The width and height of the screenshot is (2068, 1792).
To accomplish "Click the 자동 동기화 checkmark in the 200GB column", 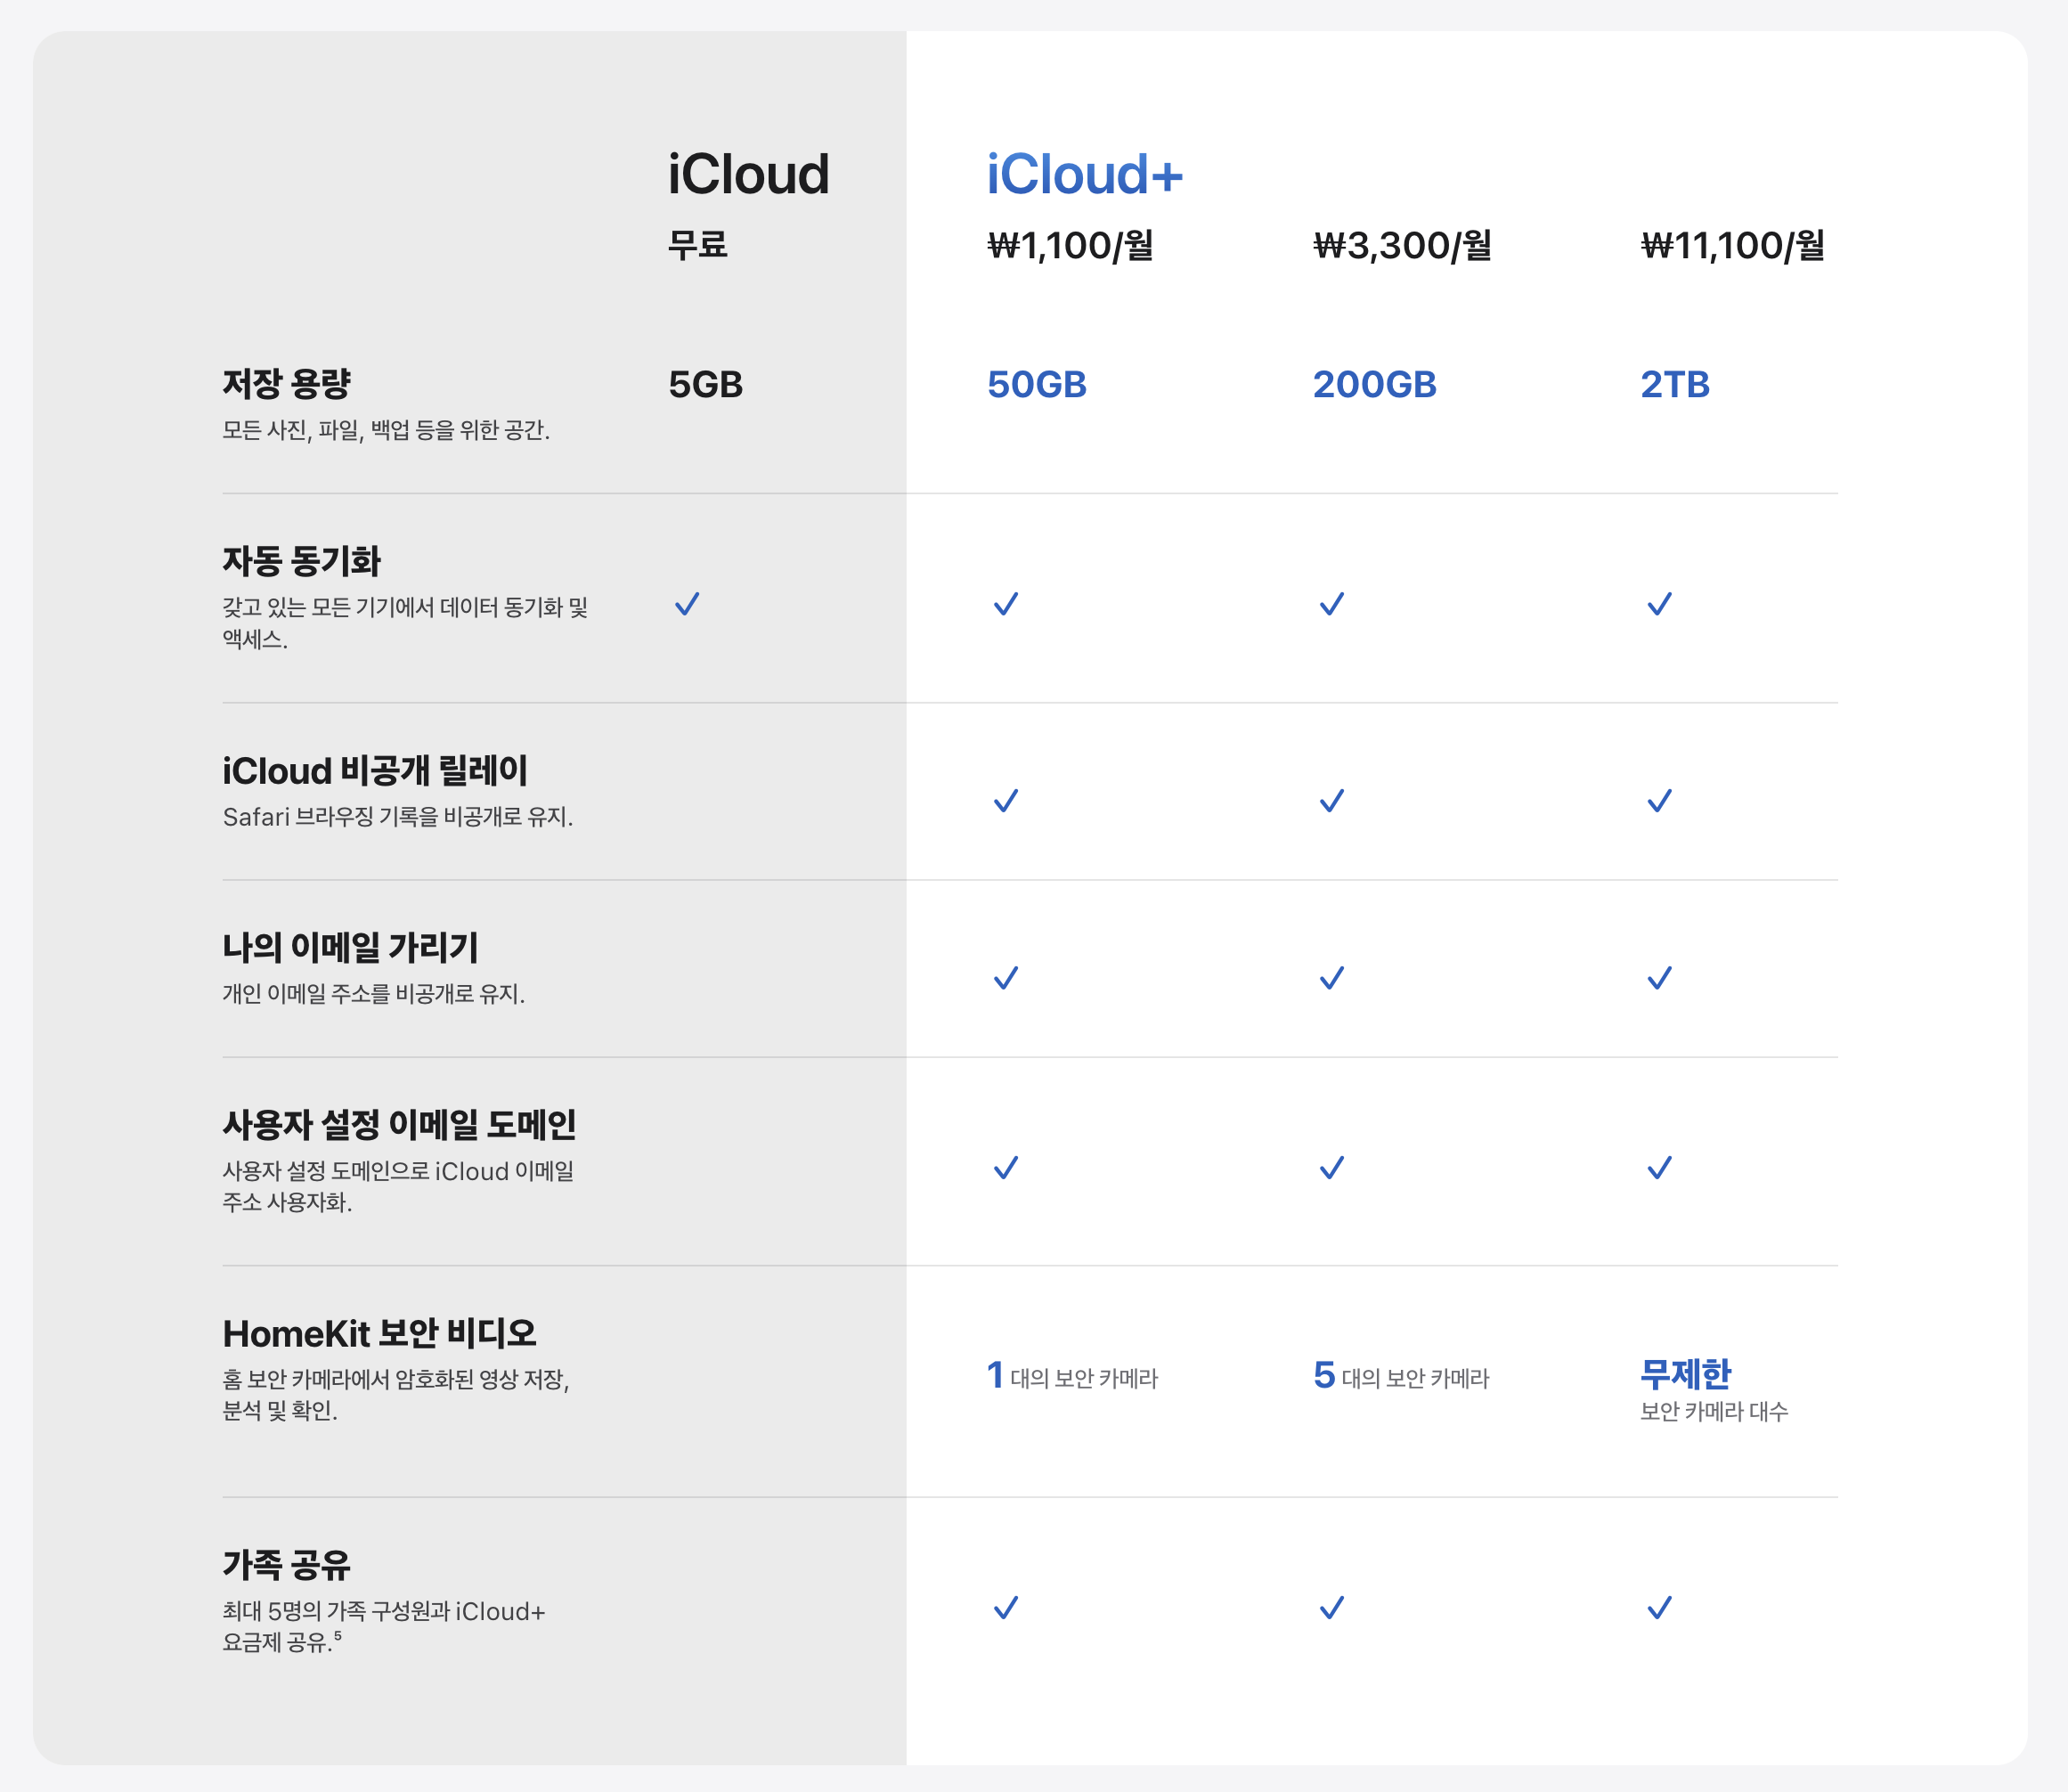I will 1332,604.
